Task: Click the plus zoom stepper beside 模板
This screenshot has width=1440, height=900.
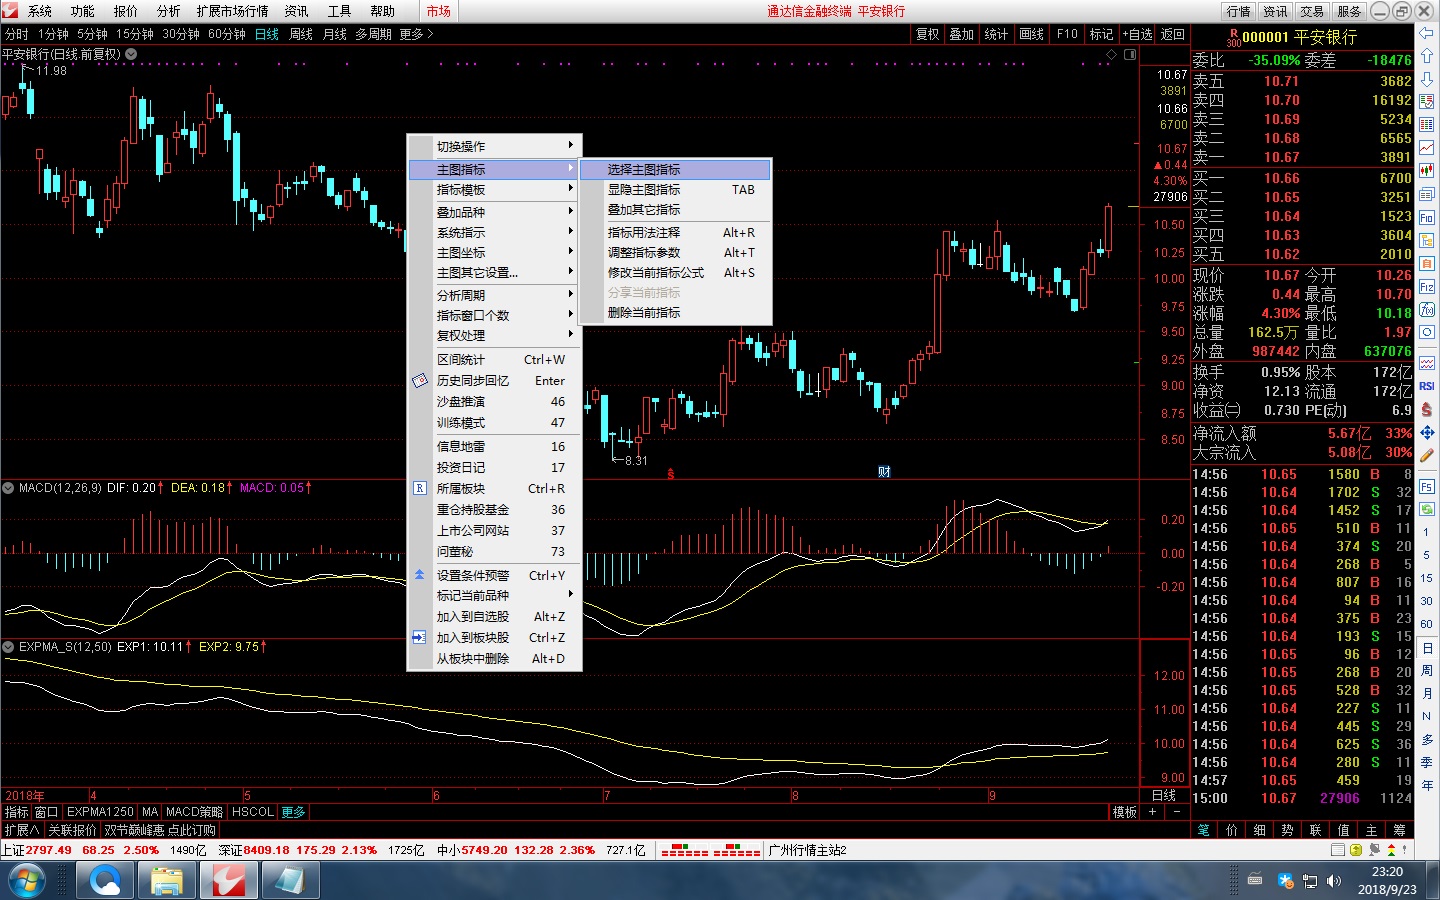Action: pyautogui.click(x=1152, y=812)
